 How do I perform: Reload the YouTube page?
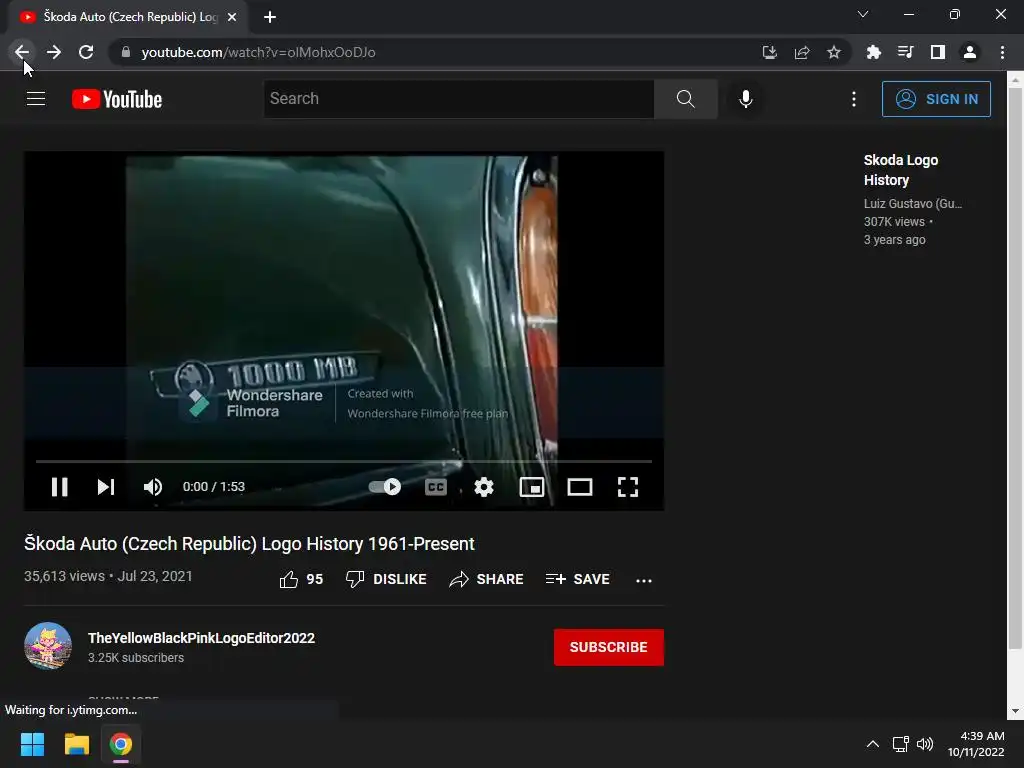(86, 52)
